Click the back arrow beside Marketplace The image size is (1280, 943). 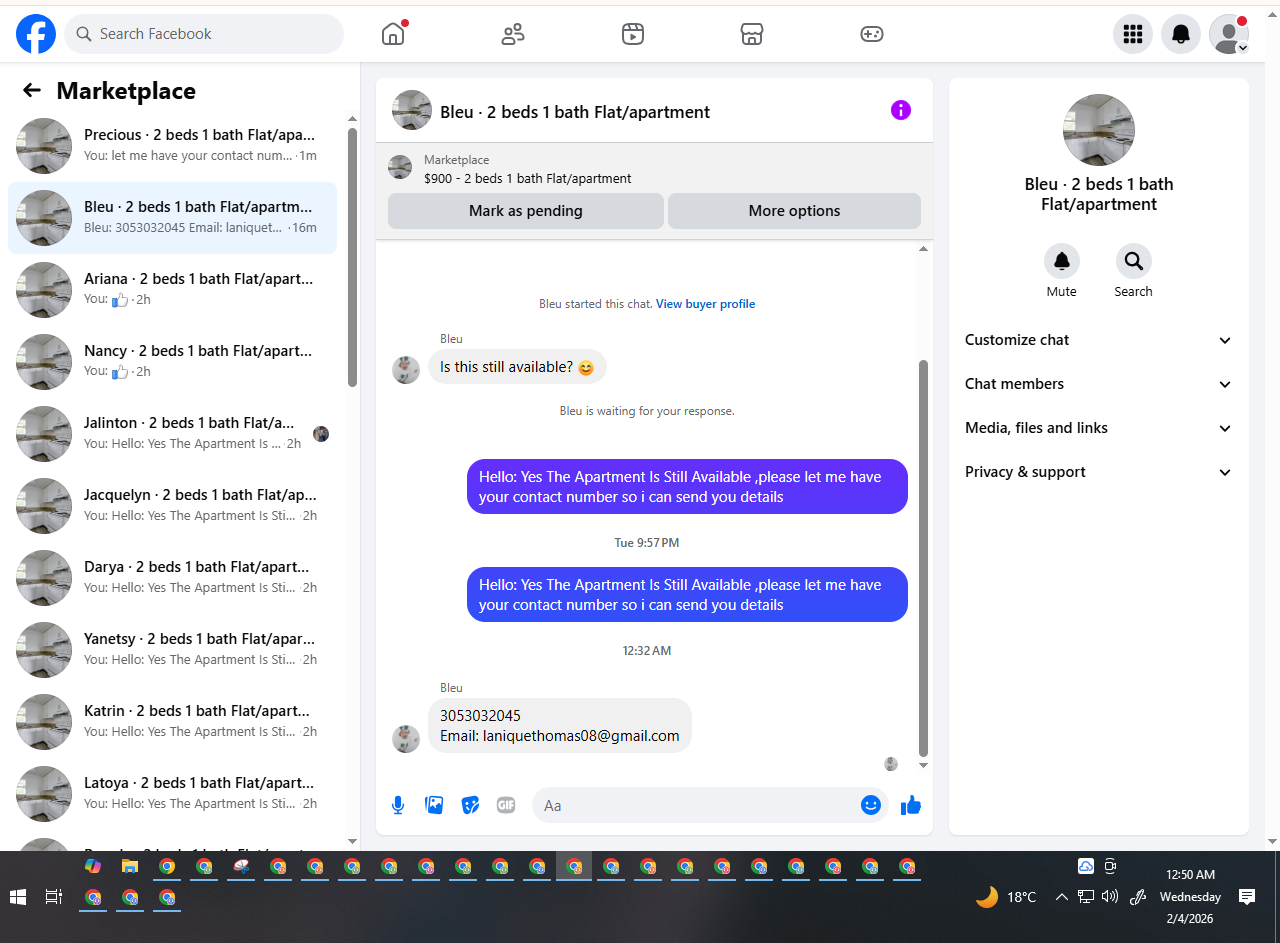tap(32, 91)
